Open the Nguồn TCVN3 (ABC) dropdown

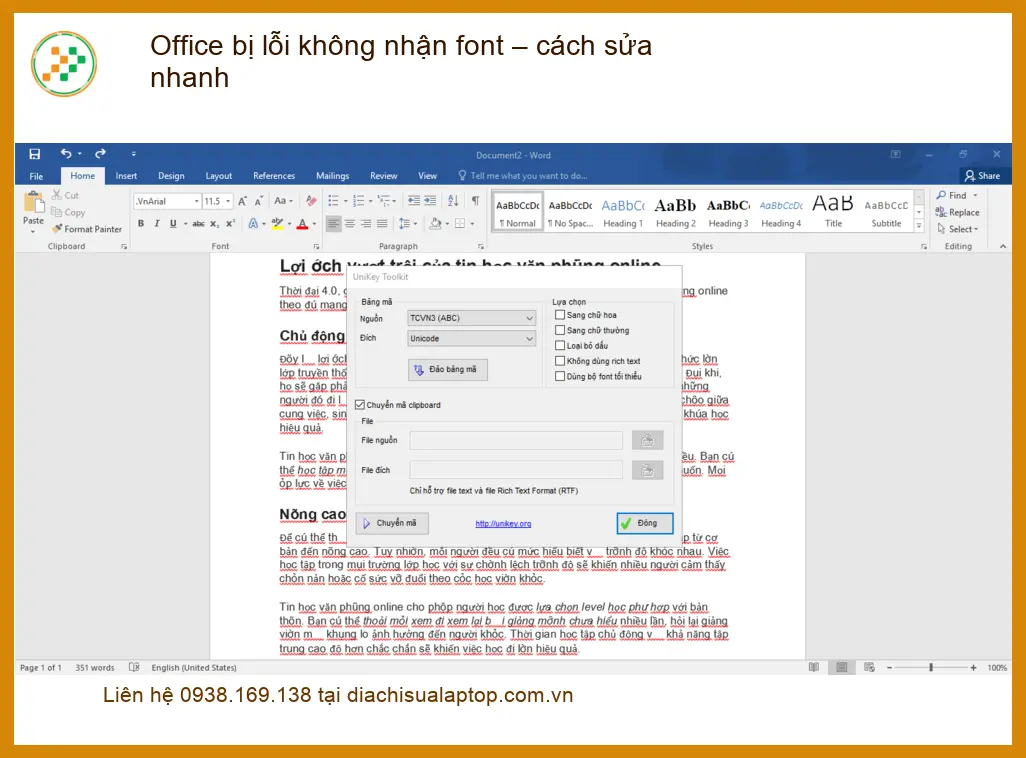point(471,318)
